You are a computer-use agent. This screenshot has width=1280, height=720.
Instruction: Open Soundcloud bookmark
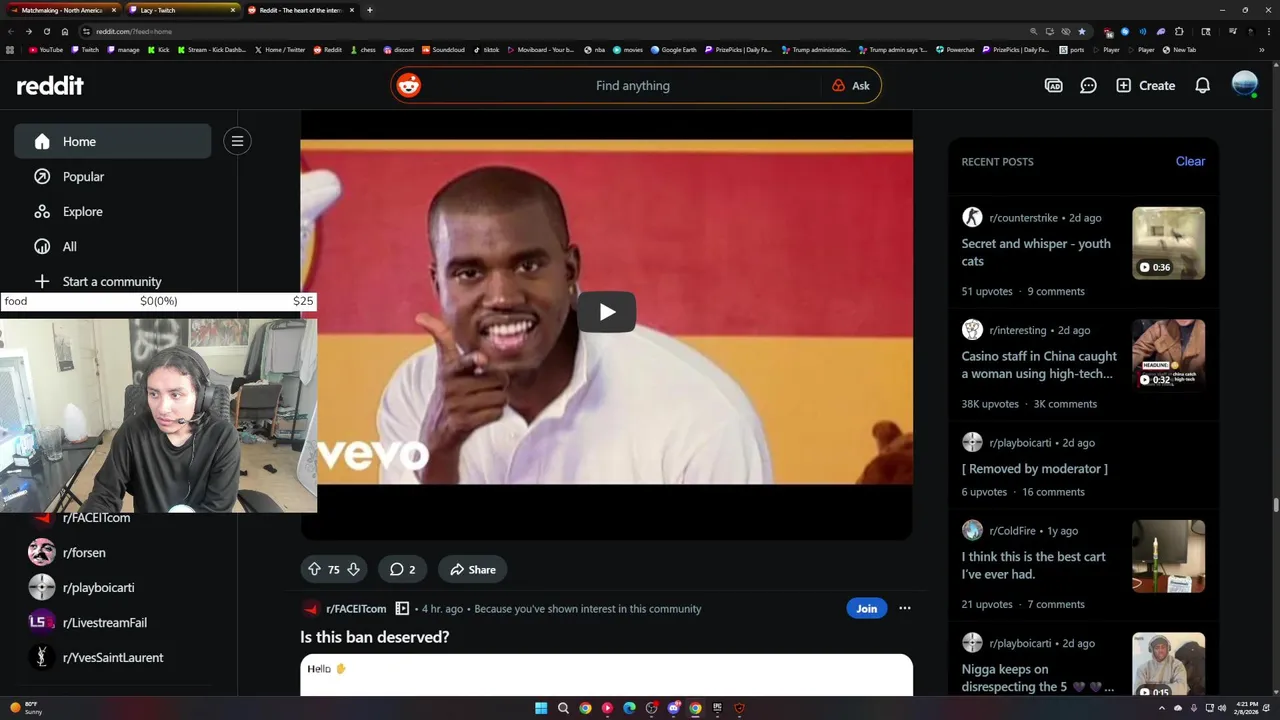pyautogui.click(x=443, y=49)
